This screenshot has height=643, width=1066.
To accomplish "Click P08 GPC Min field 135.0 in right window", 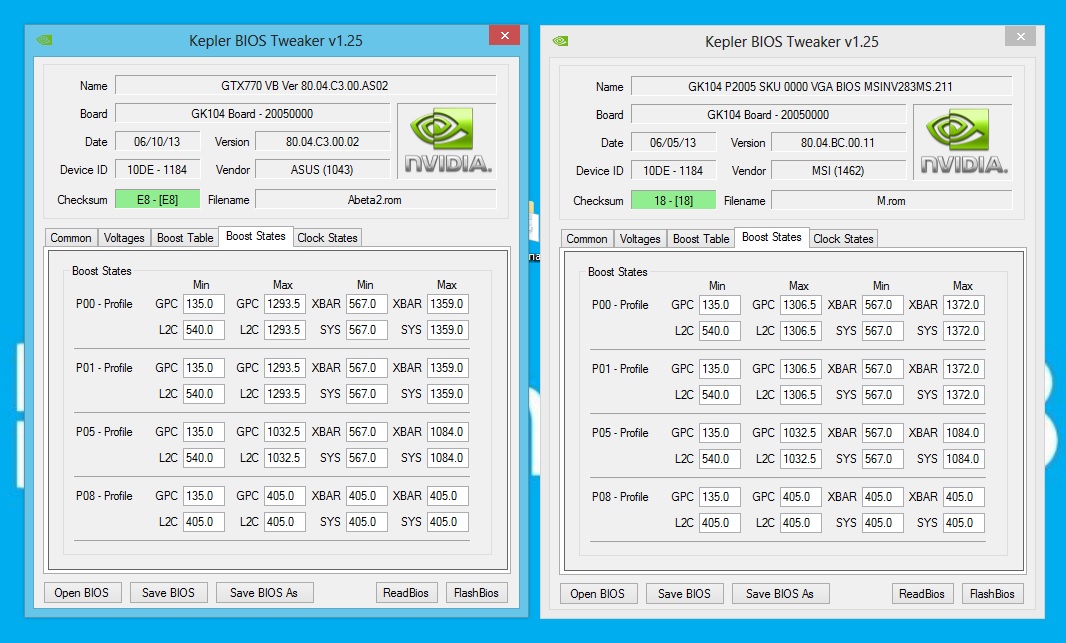I will click(x=719, y=497).
